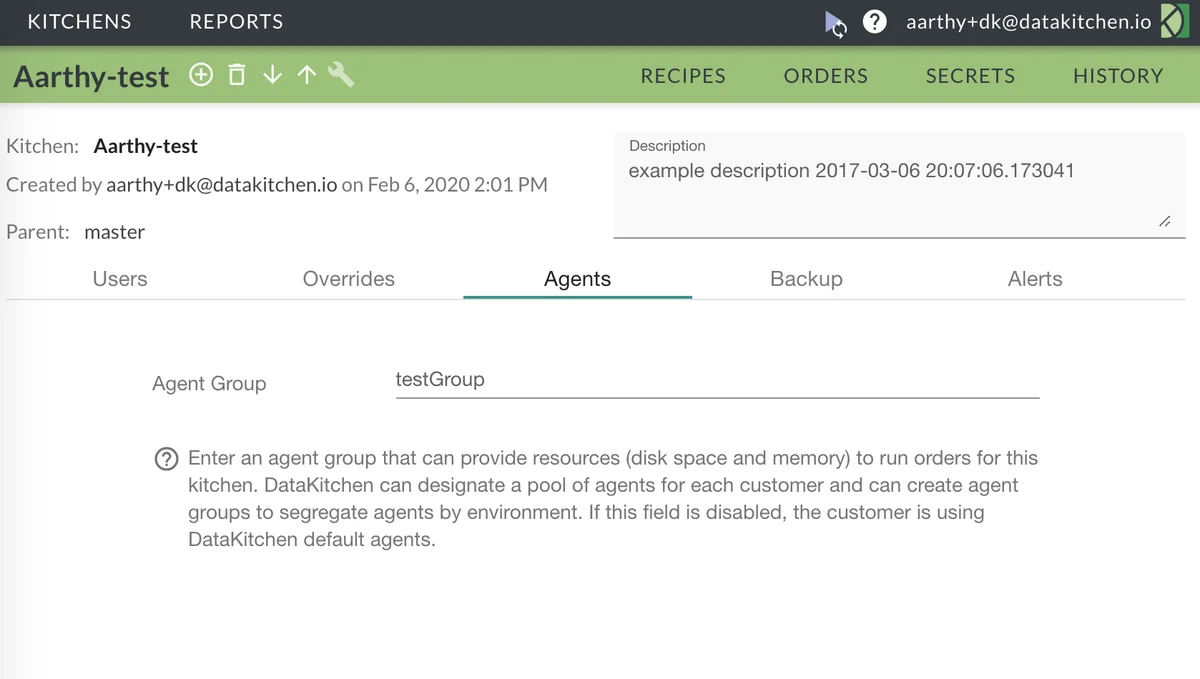This screenshot has height=679, width=1200.
Task: Click the Agent Group field containing testGroup
Action: pos(717,380)
